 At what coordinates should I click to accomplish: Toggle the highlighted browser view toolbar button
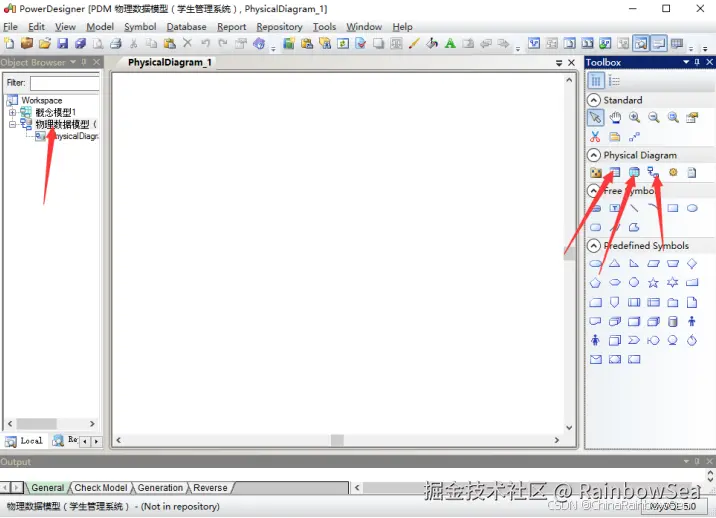pos(641,44)
